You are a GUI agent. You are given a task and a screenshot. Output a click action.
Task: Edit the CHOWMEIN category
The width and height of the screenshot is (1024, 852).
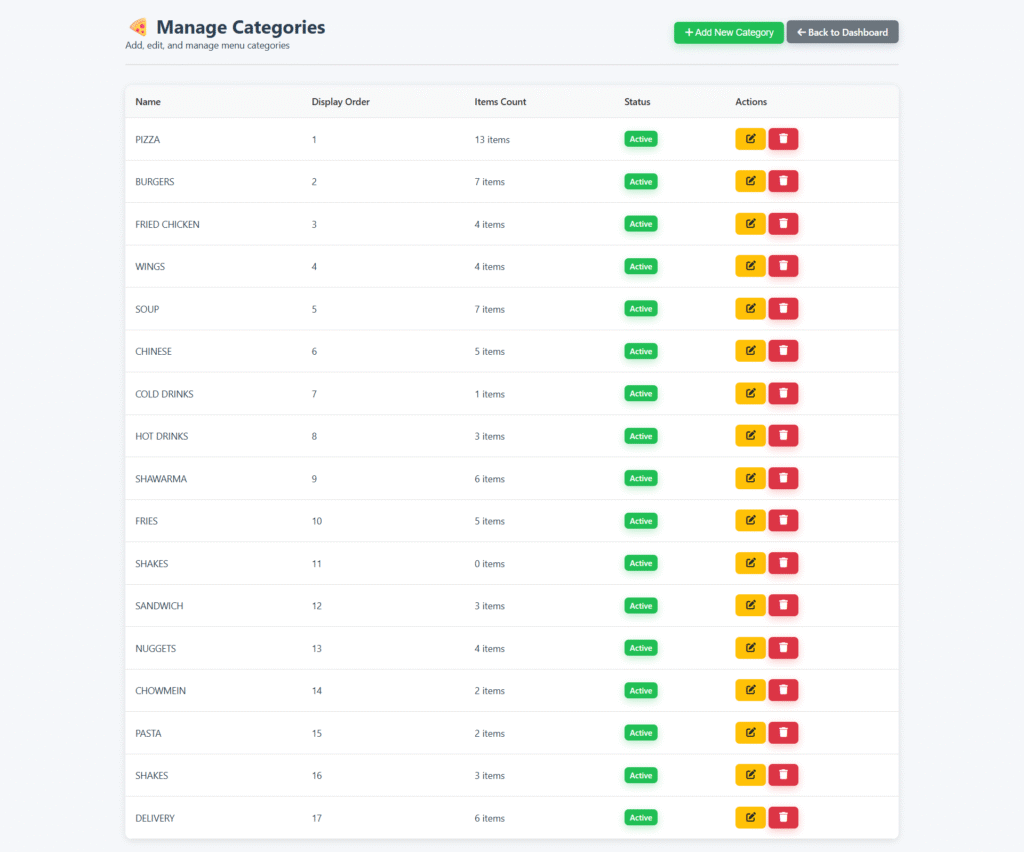[x=750, y=691]
